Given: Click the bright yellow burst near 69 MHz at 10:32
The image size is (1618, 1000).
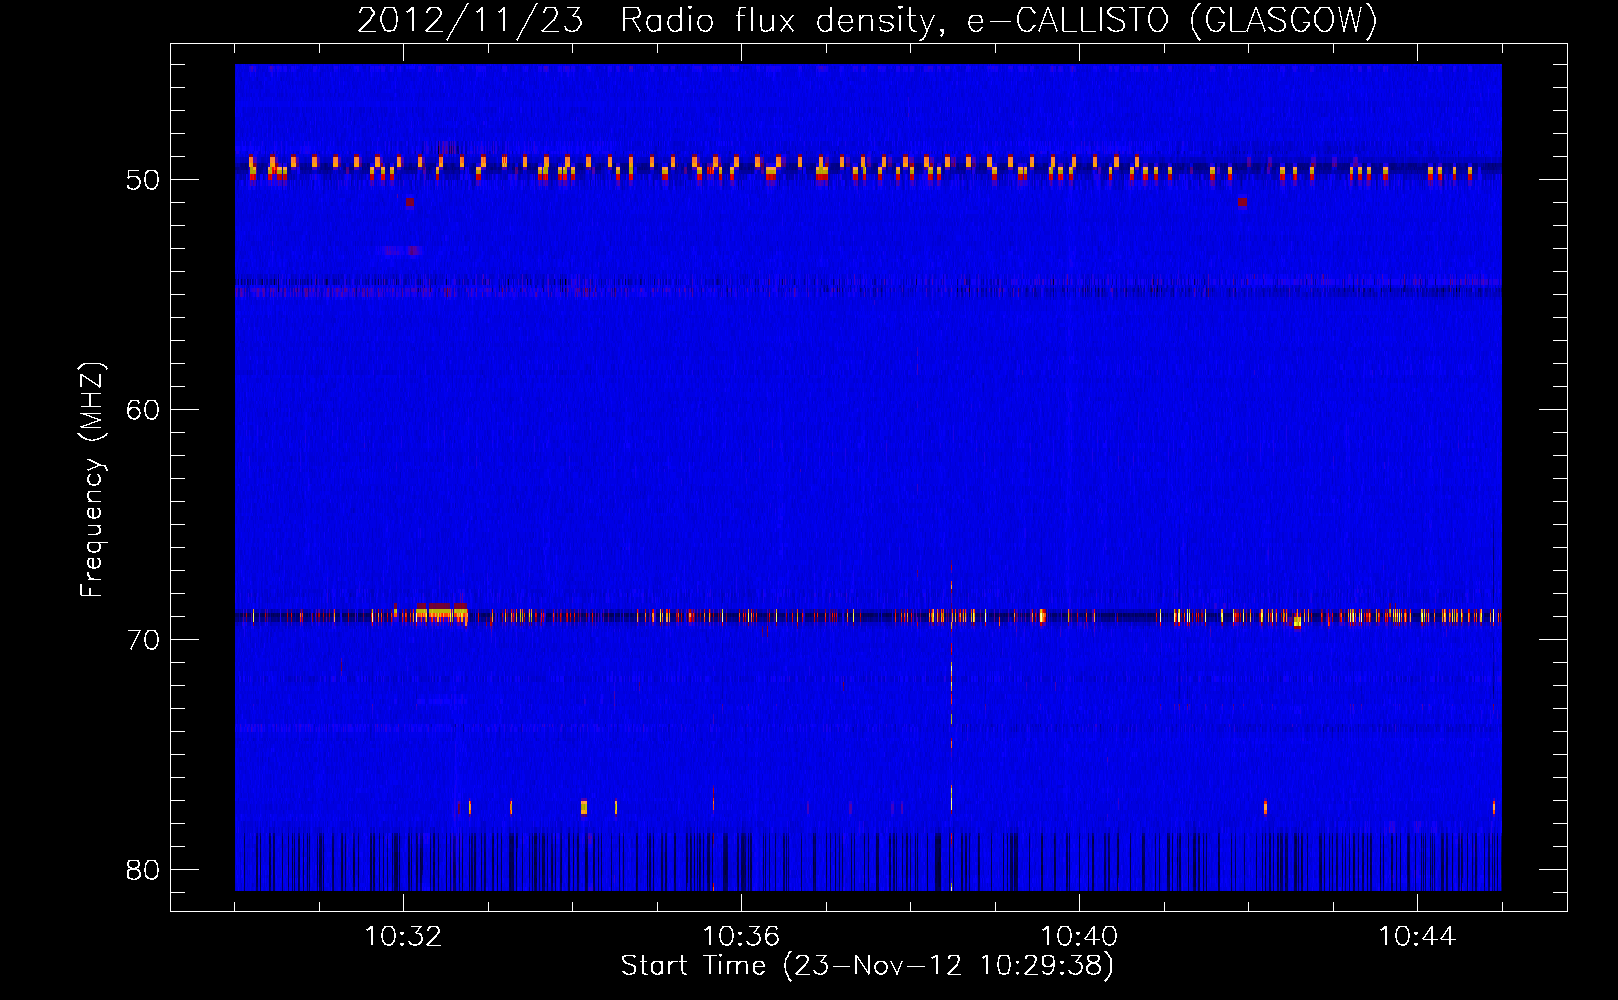Looking at the screenshot, I should [x=441, y=612].
